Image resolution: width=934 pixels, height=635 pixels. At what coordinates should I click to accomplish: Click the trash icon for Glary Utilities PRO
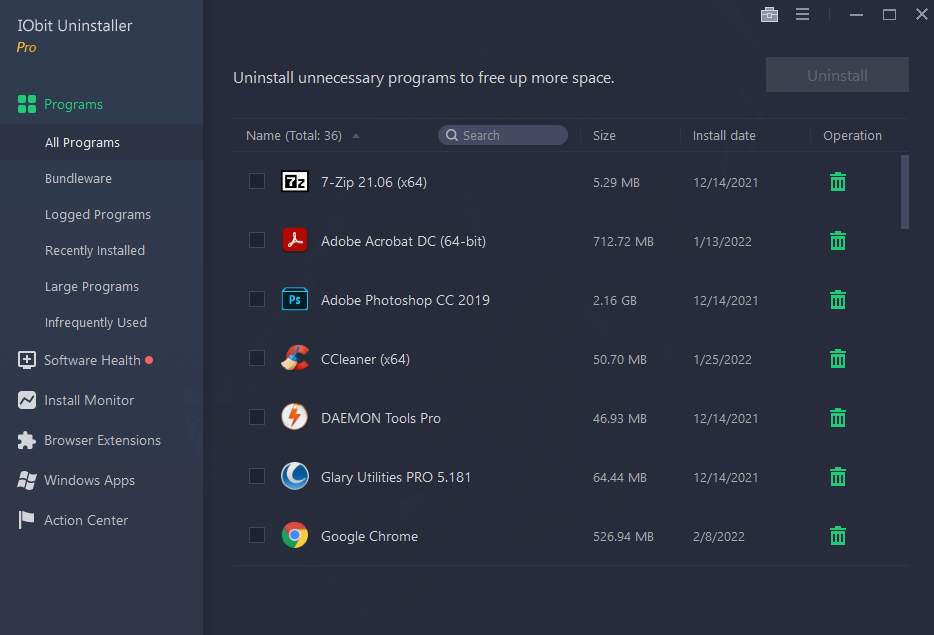click(838, 477)
